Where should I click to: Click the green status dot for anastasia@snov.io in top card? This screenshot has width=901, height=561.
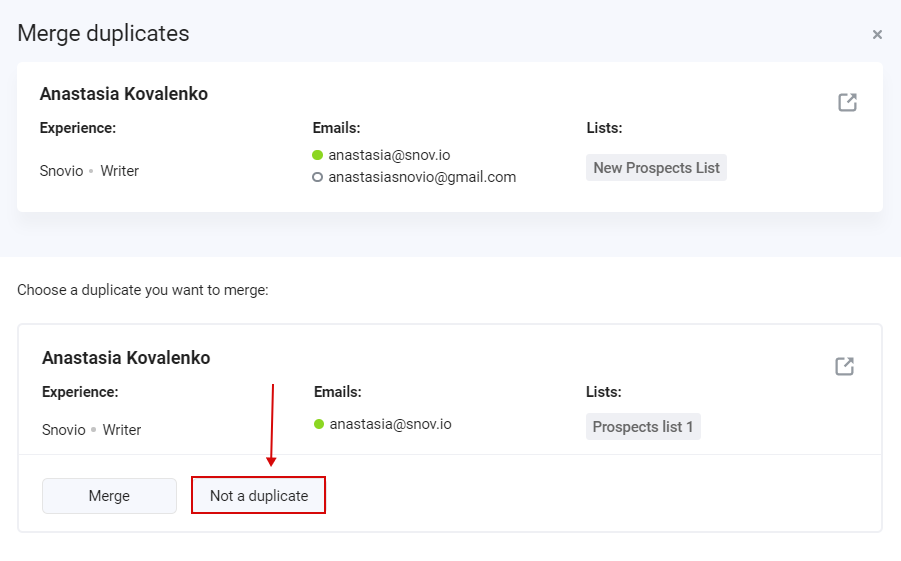coord(317,155)
